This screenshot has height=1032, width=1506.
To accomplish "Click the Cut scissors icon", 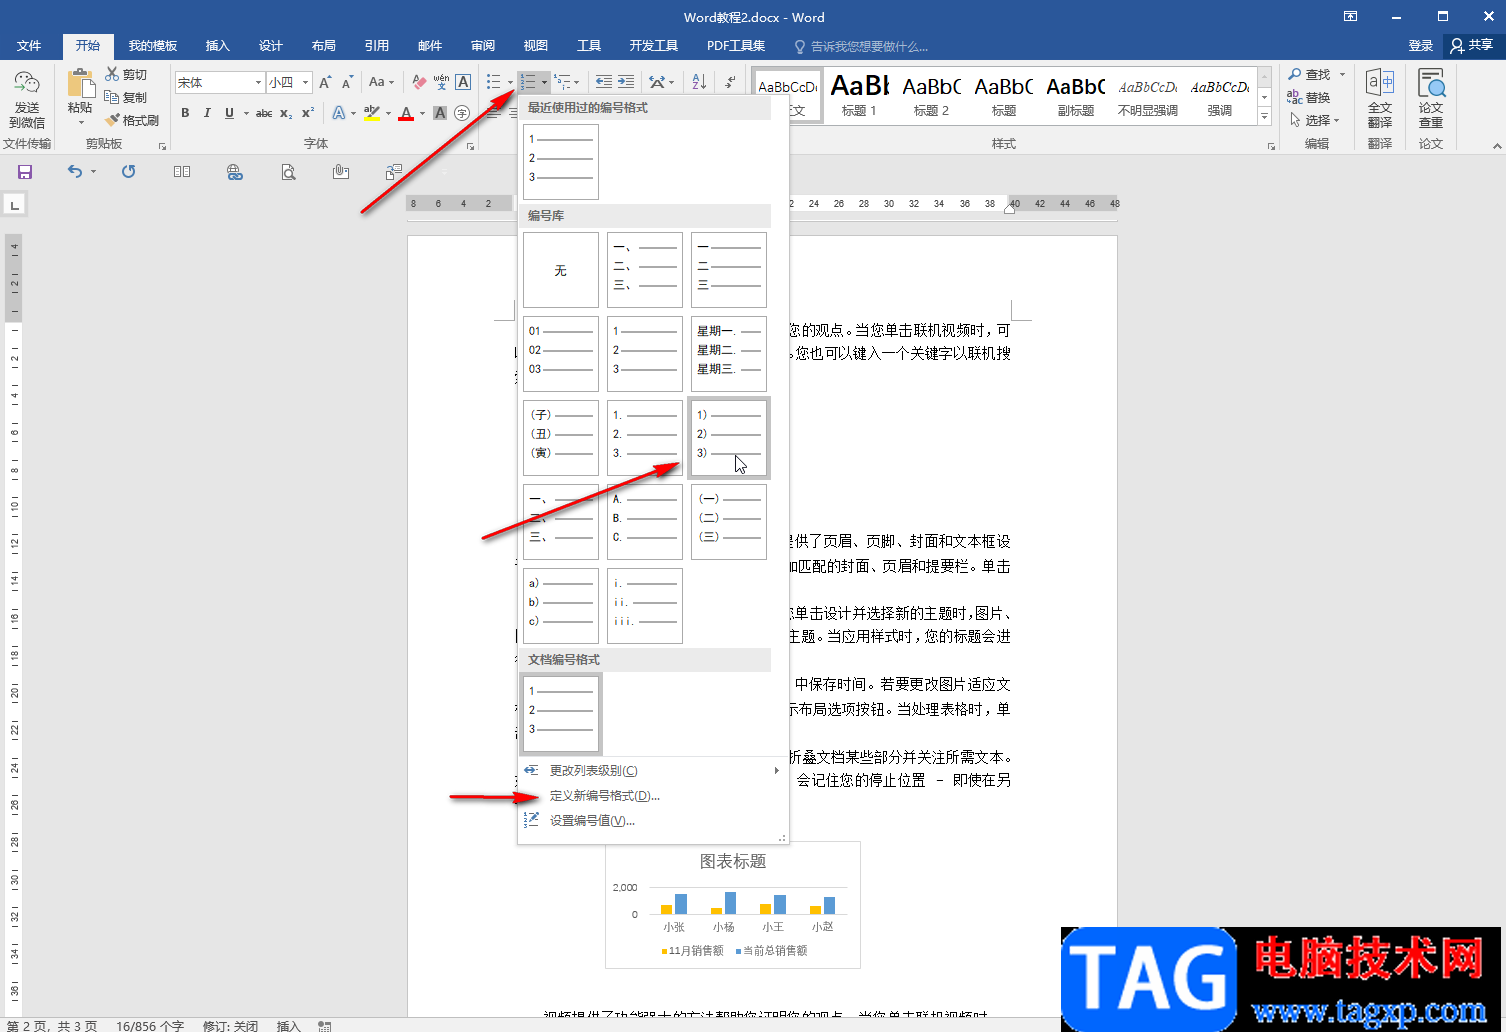I will tap(112, 74).
